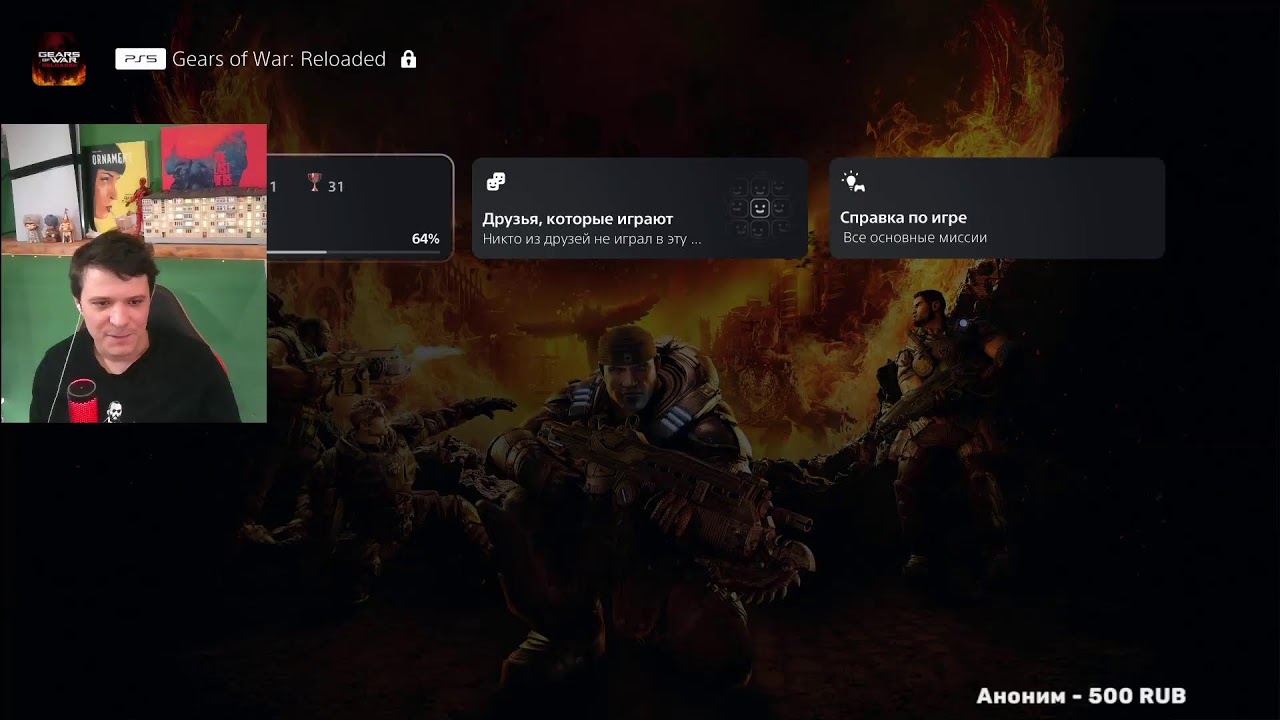Image resolution: width=1280 pixels, height=720 pixels.
Task: Click the 64% trophy completion value
Action: [x=425, y=239]
